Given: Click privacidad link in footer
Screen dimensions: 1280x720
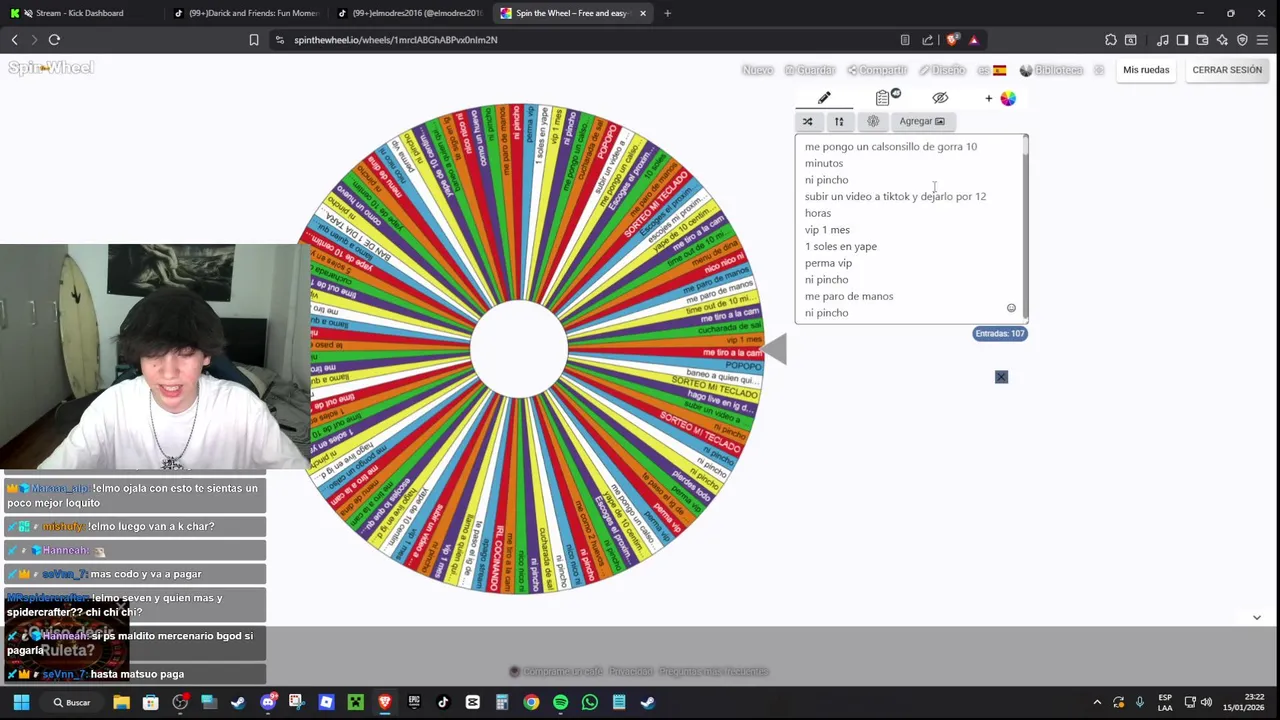Looking at the screenshot, I should click(x=630, y=672).
